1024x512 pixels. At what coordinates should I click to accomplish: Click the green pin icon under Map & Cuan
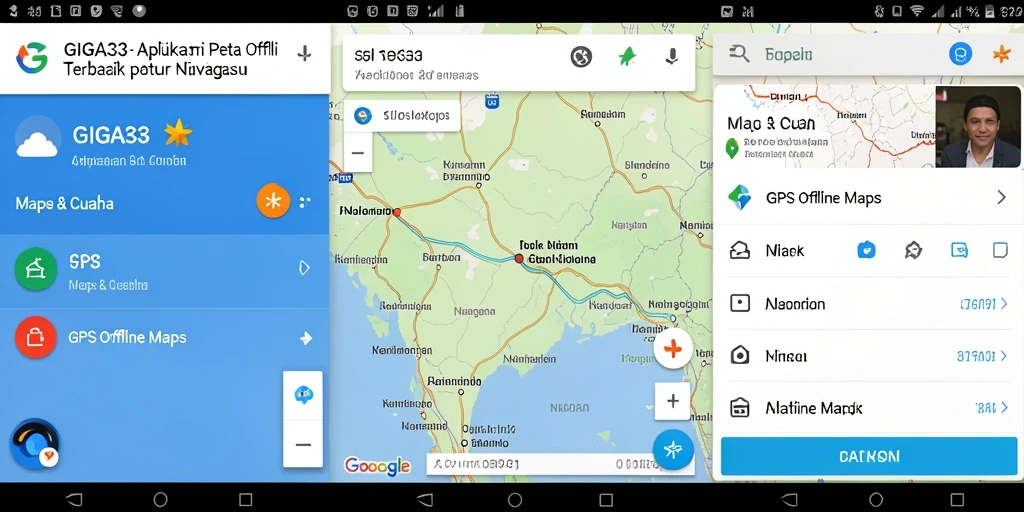point(732,148)
